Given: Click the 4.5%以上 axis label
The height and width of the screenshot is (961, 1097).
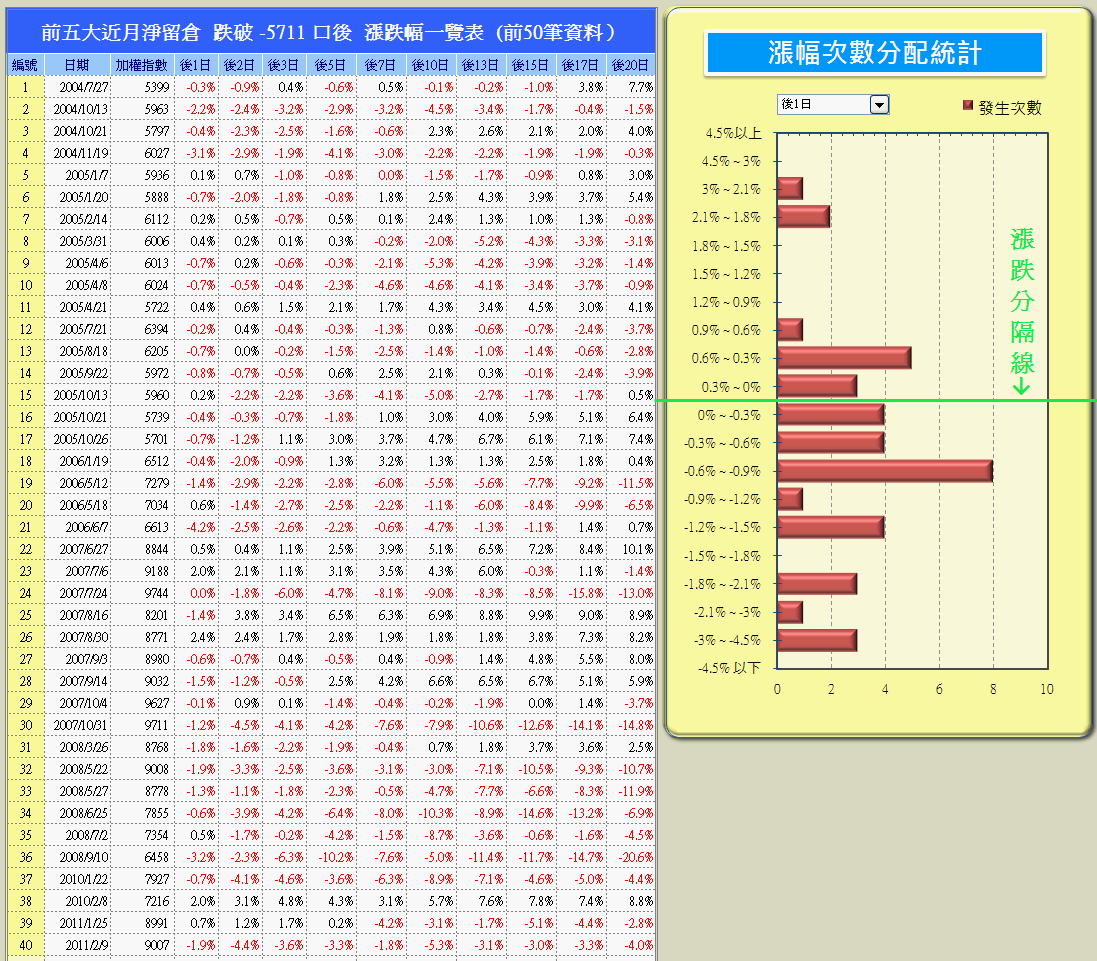Looking at the screenshot, I should 732,133.
